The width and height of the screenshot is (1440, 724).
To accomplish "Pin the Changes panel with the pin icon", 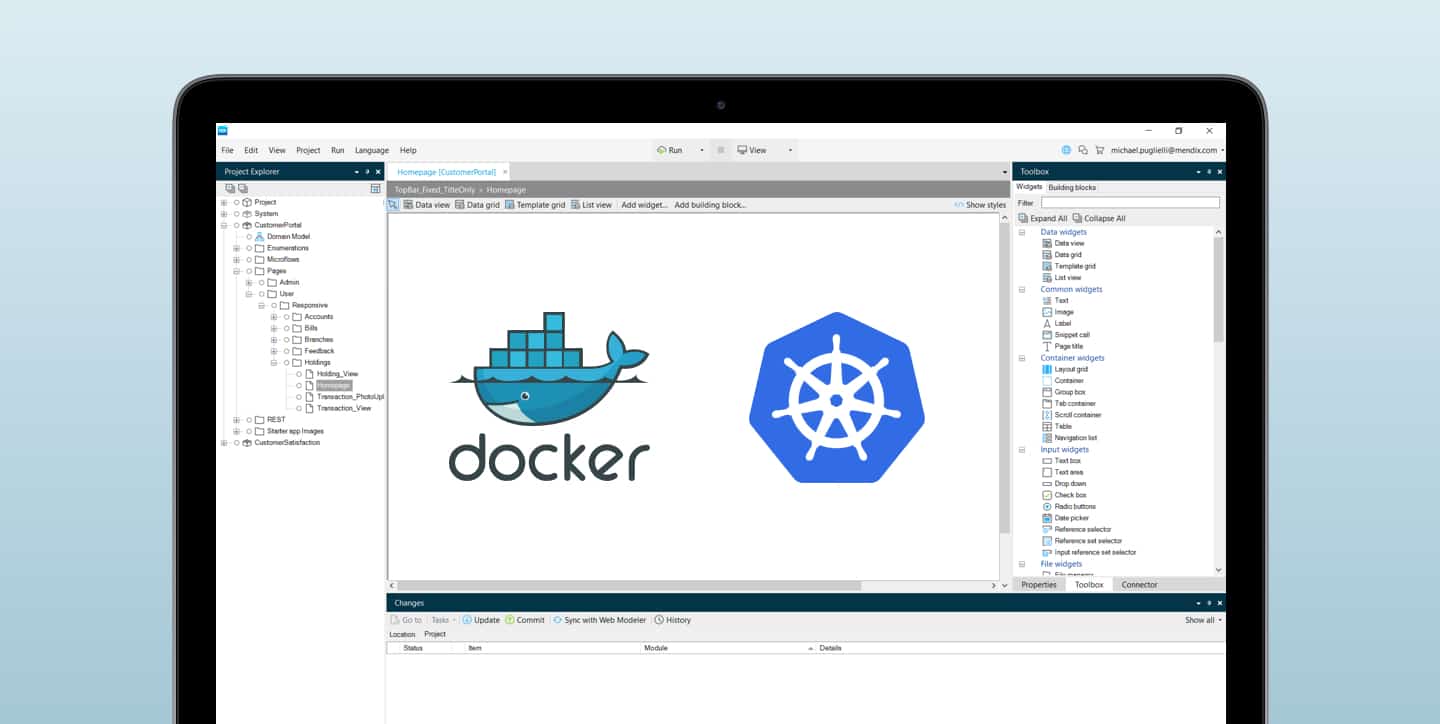I will coord(1208,602).
